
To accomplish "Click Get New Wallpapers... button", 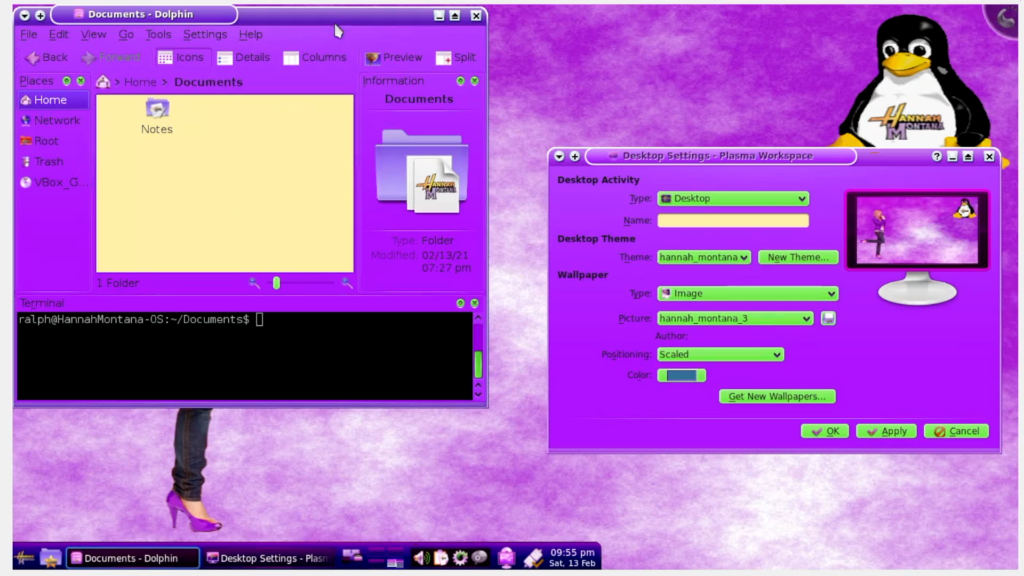I will pos(777,396).
